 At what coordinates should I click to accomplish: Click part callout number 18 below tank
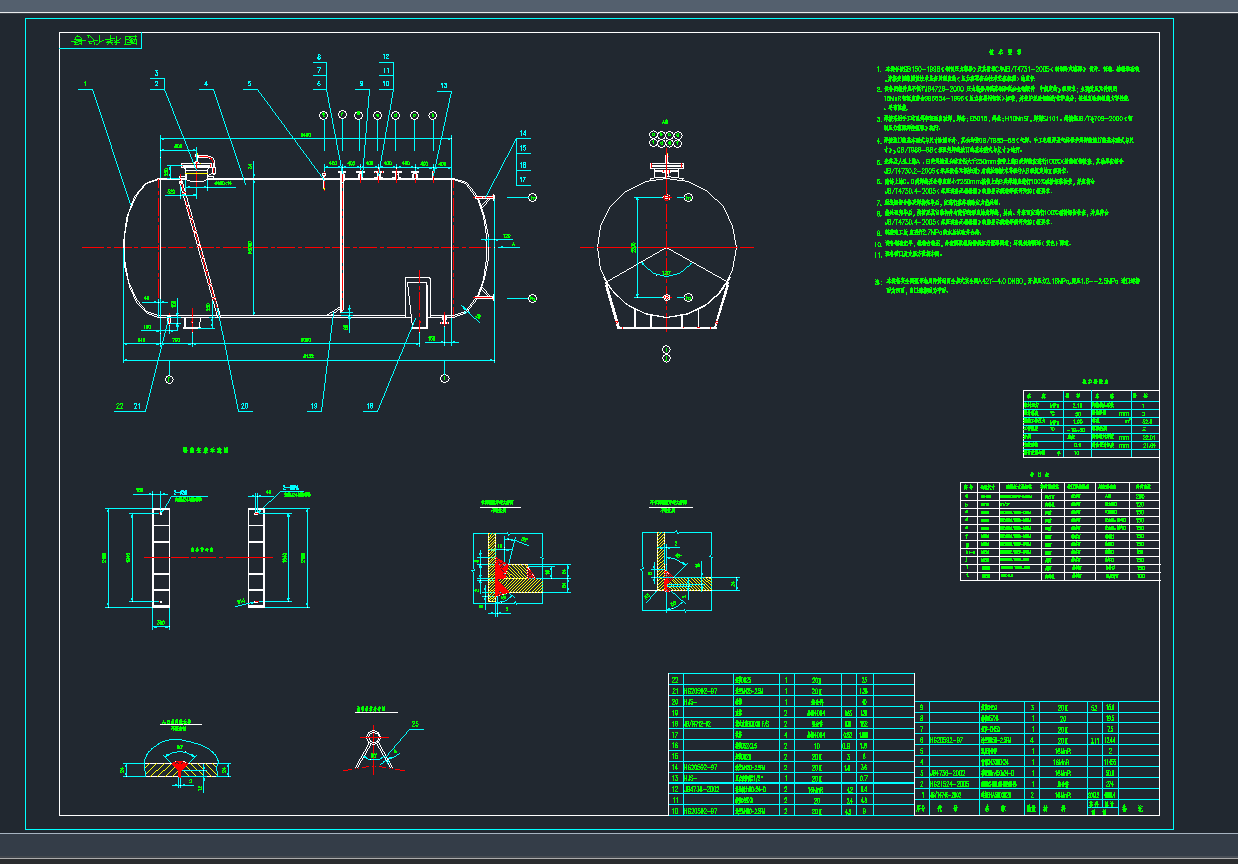(370, 406)
